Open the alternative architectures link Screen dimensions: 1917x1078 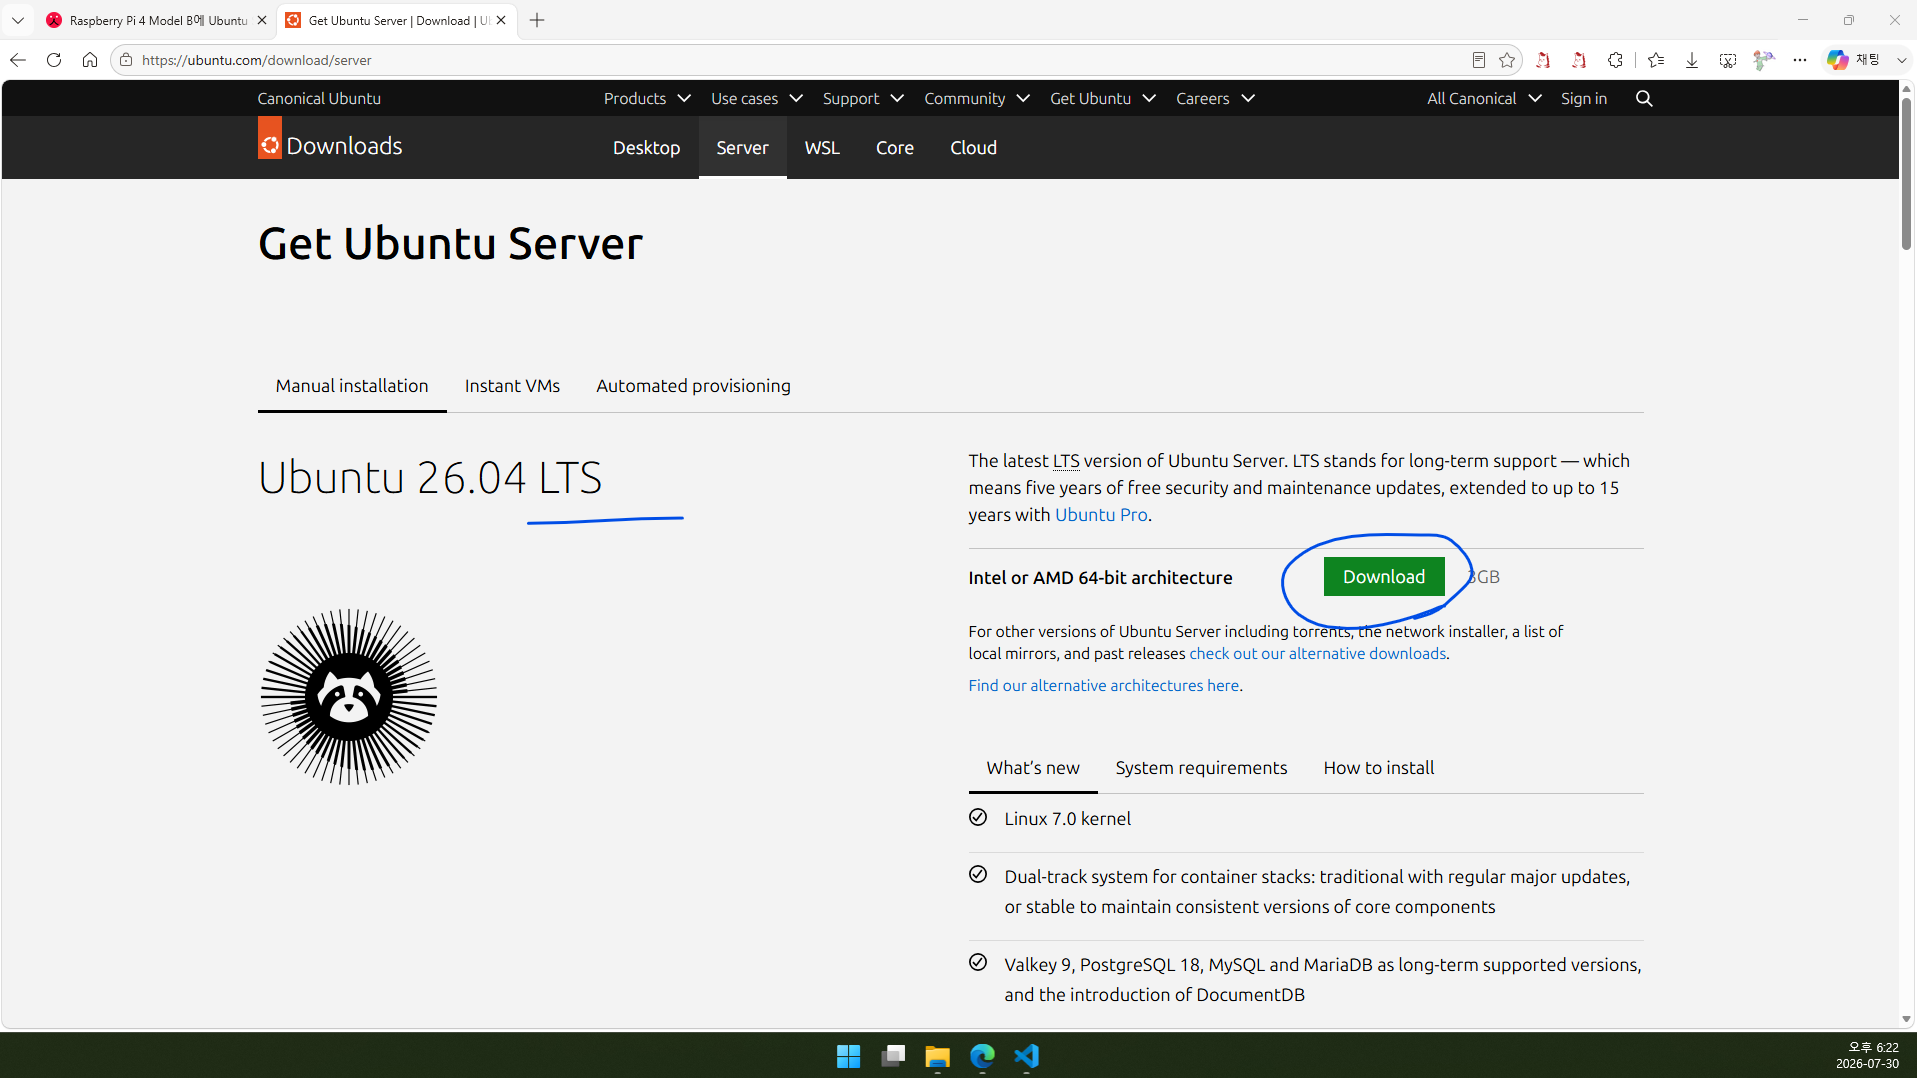tap(1103, 686)
